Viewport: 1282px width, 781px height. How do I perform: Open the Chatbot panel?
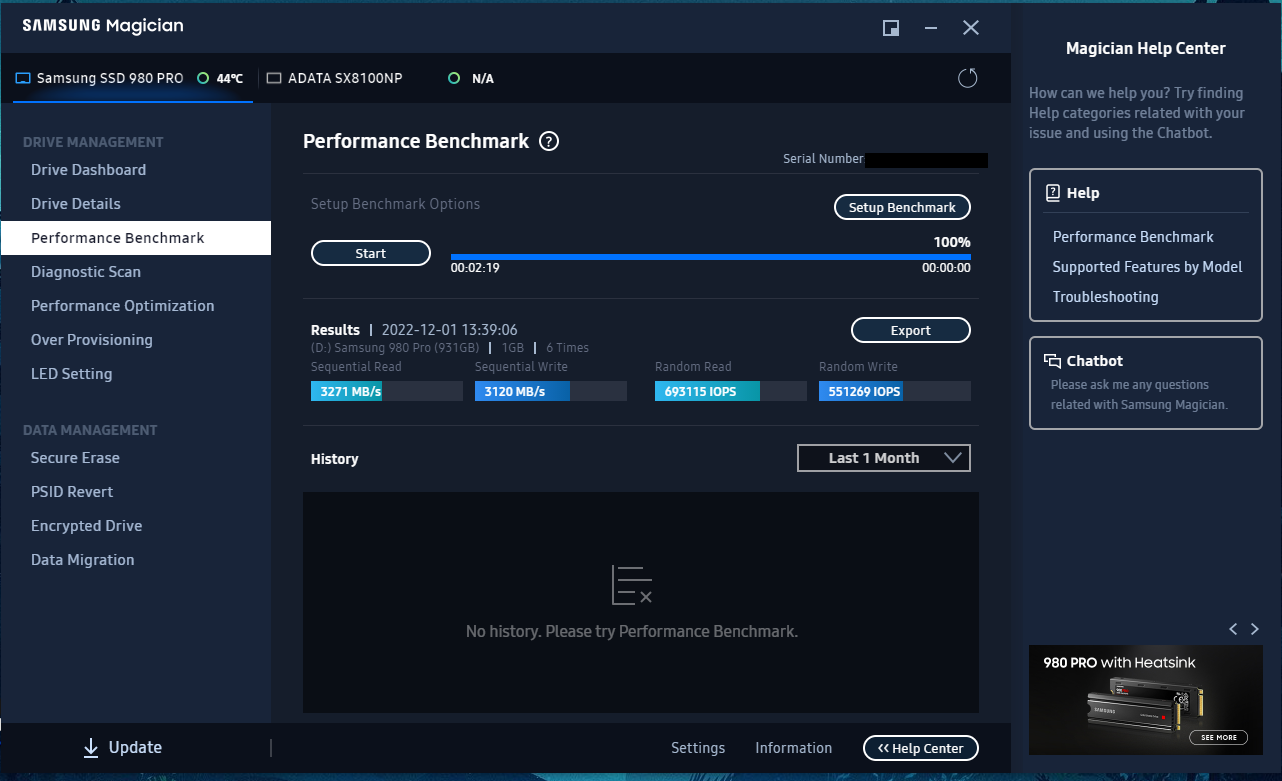(1146, 383)
